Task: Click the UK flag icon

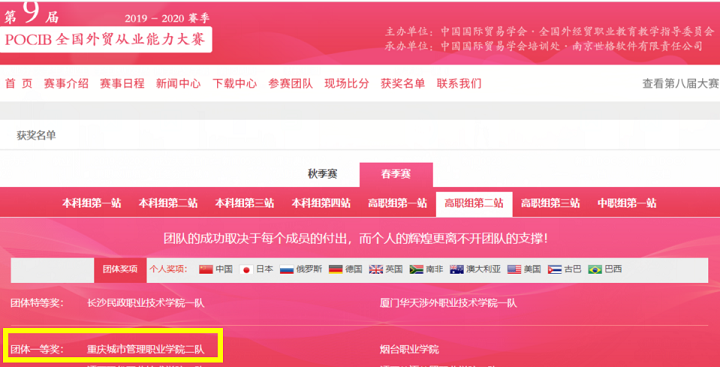Action: point(376,270)
